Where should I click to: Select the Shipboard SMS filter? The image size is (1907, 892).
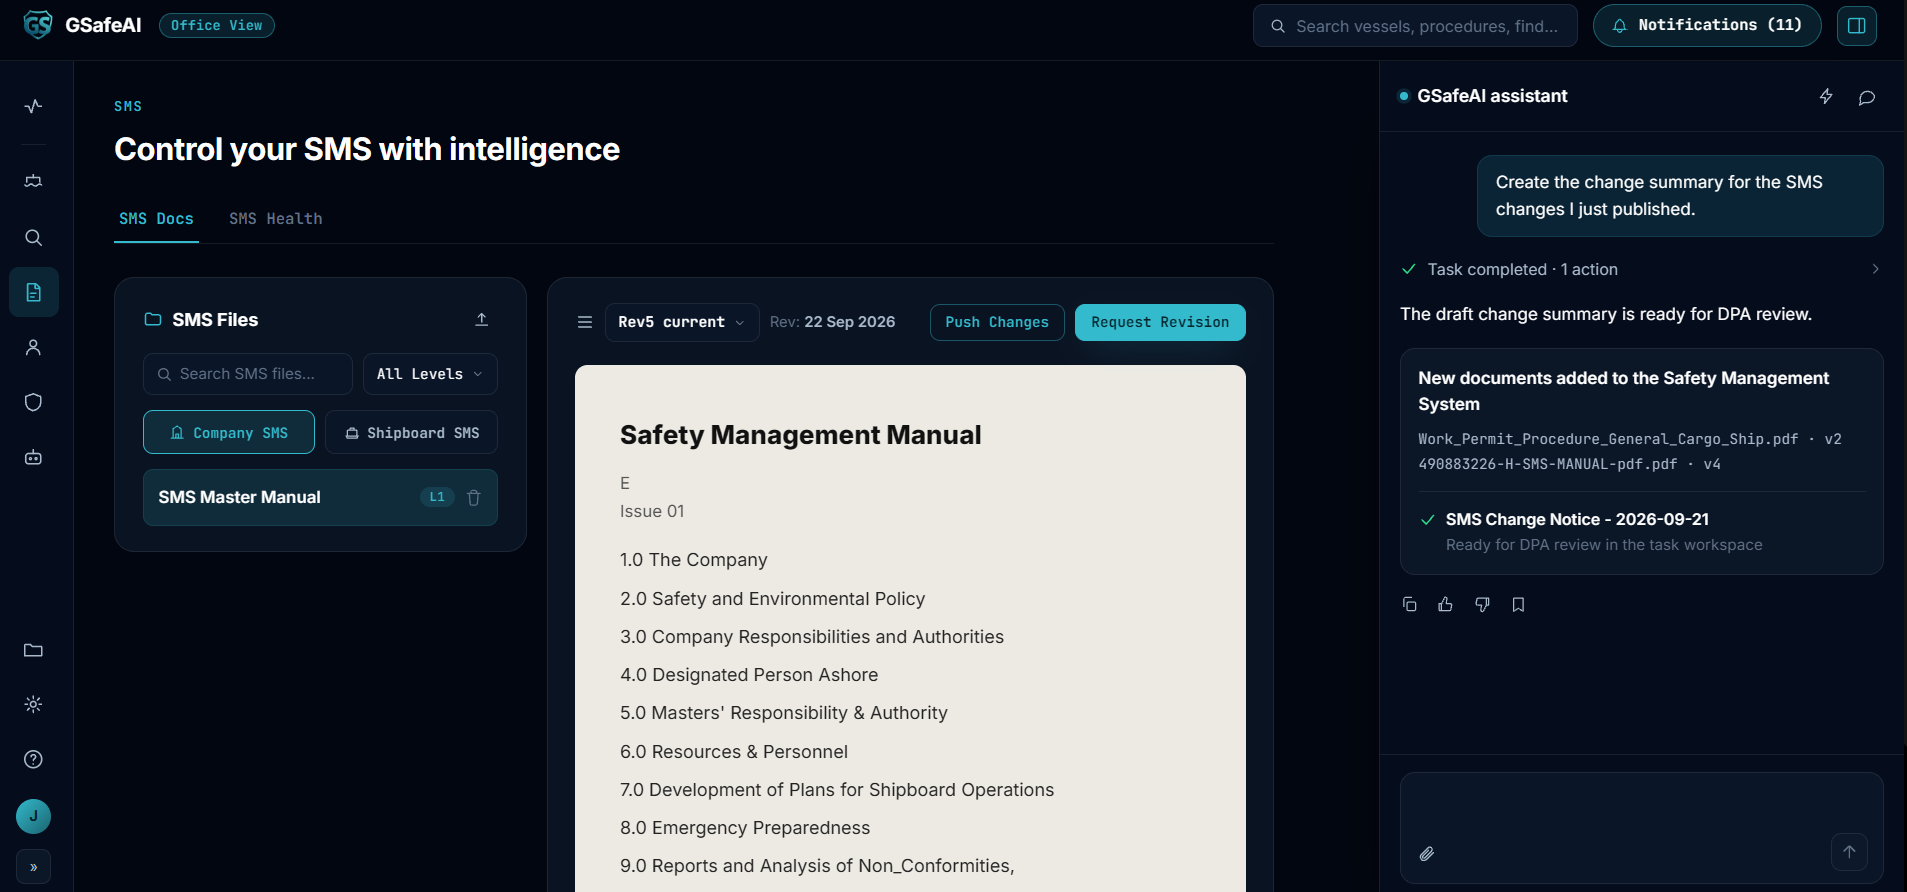click(412, 432)
